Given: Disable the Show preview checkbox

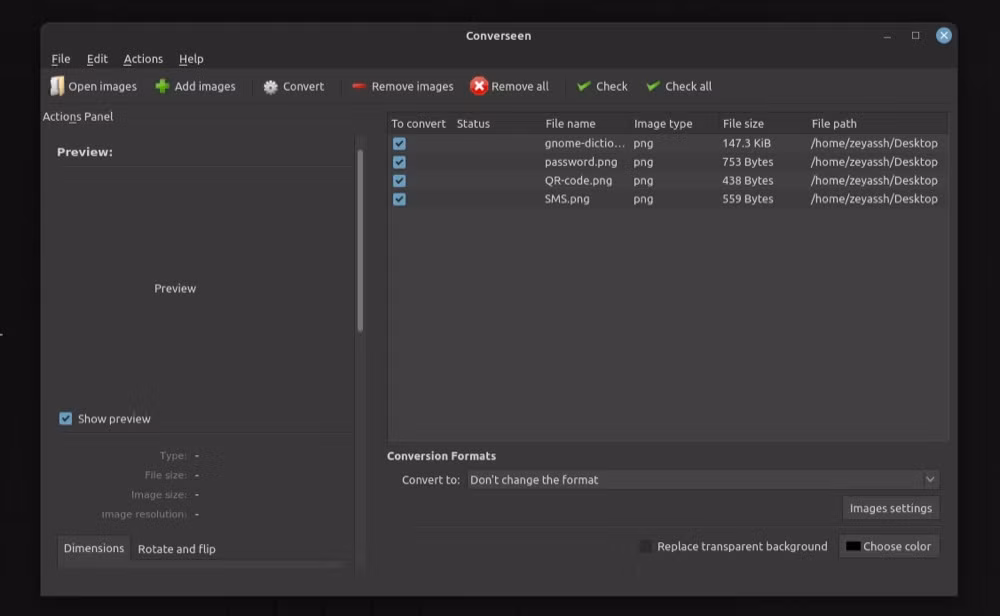Looking at the screenshot, I should 66,418.
